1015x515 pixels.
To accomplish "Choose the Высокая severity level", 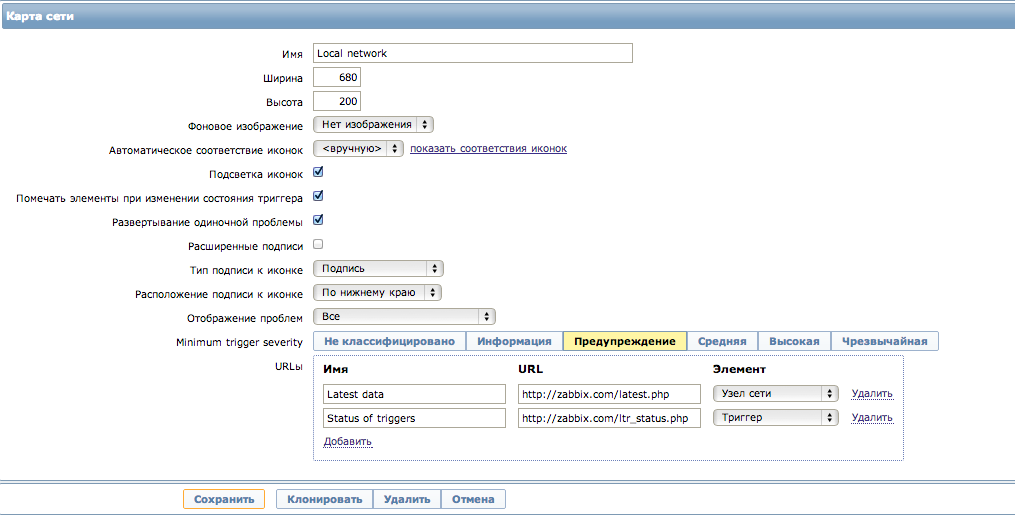I will 794,341.
